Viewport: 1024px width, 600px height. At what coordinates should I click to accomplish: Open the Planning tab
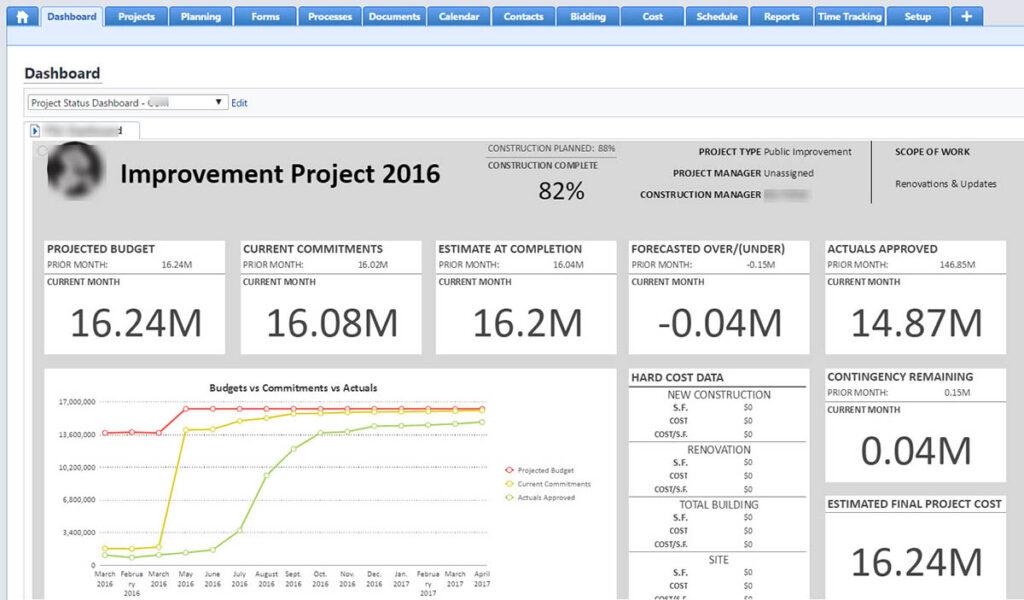coord(200,16)
